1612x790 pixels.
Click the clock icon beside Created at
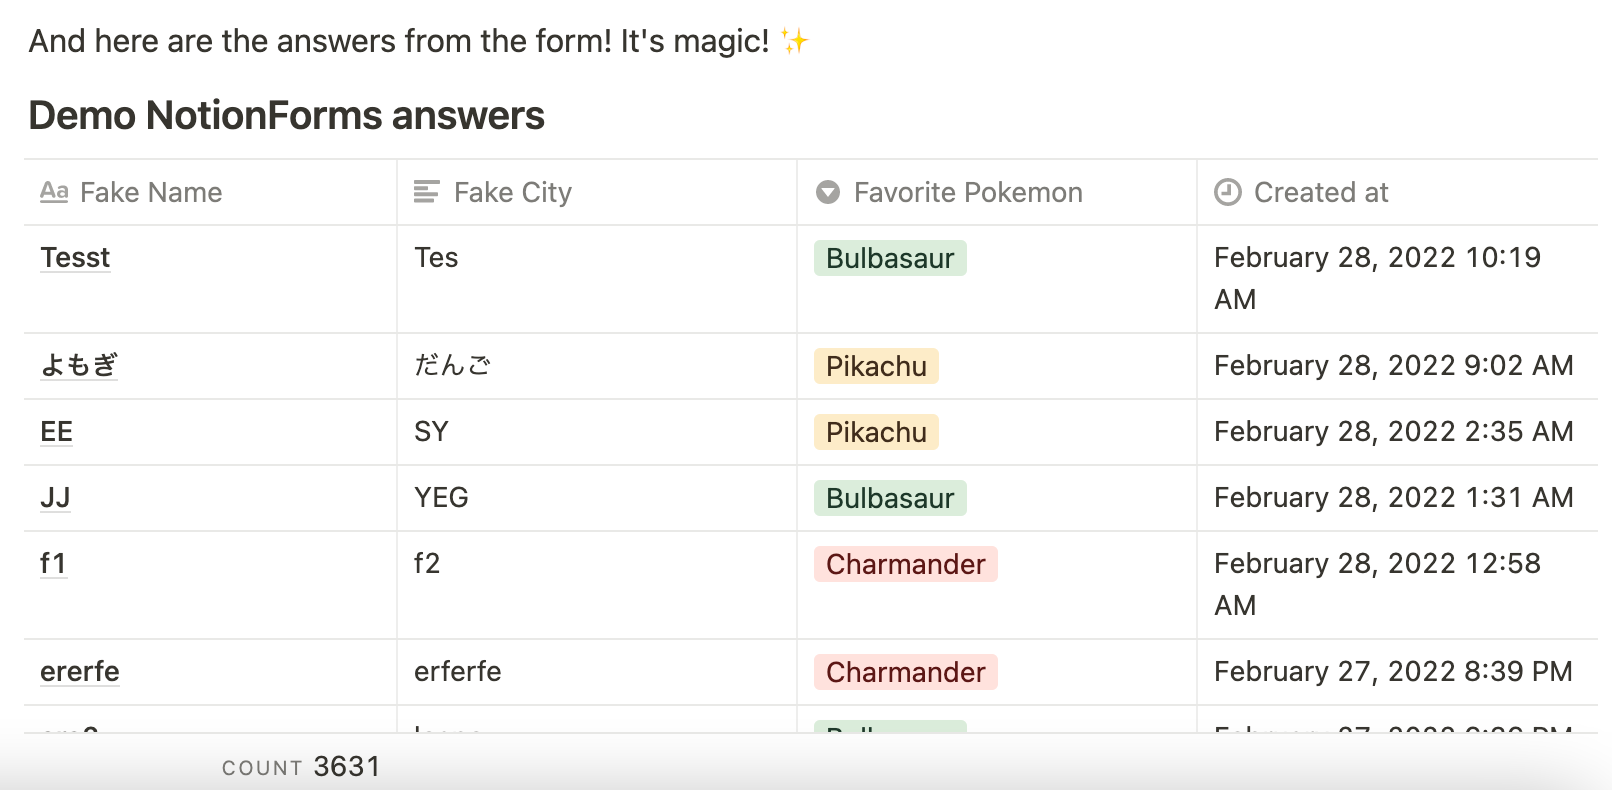[1228, 192]
